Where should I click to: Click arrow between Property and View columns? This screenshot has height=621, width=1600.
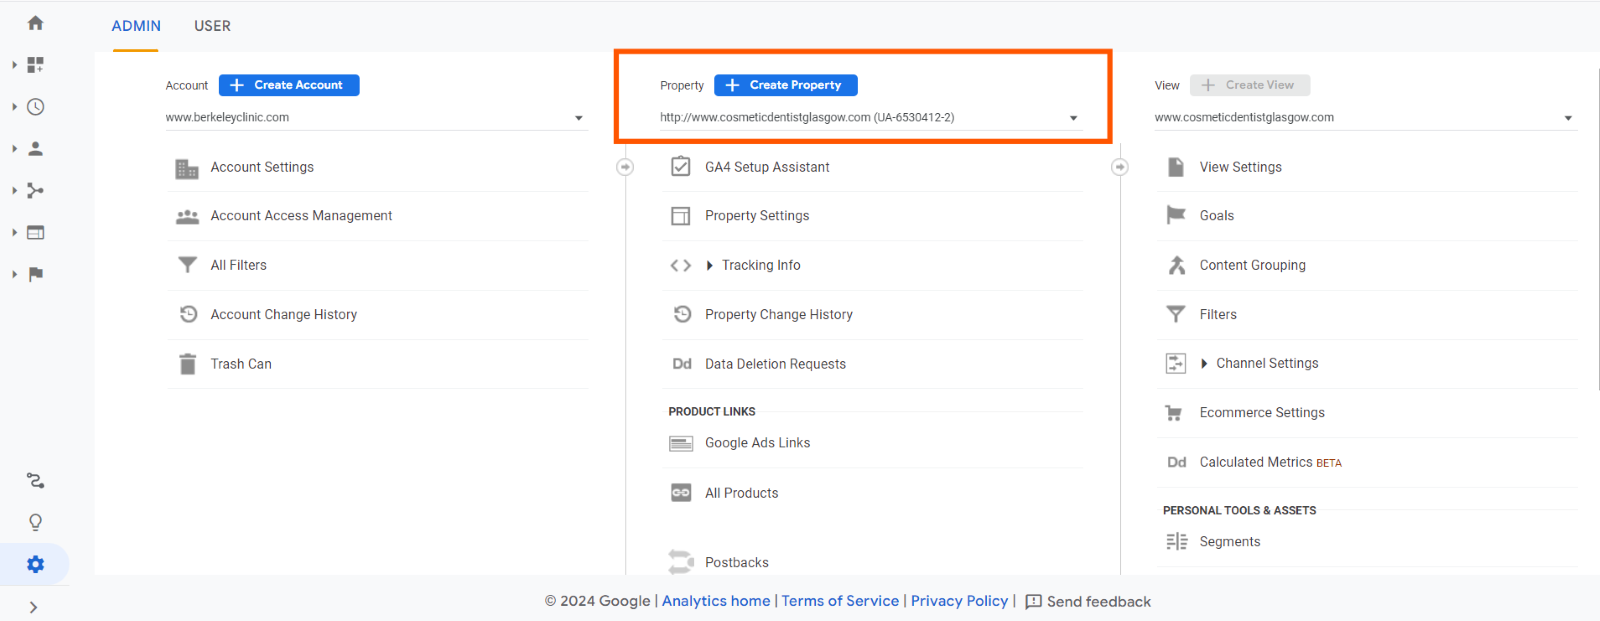[x=1120, y=167]
